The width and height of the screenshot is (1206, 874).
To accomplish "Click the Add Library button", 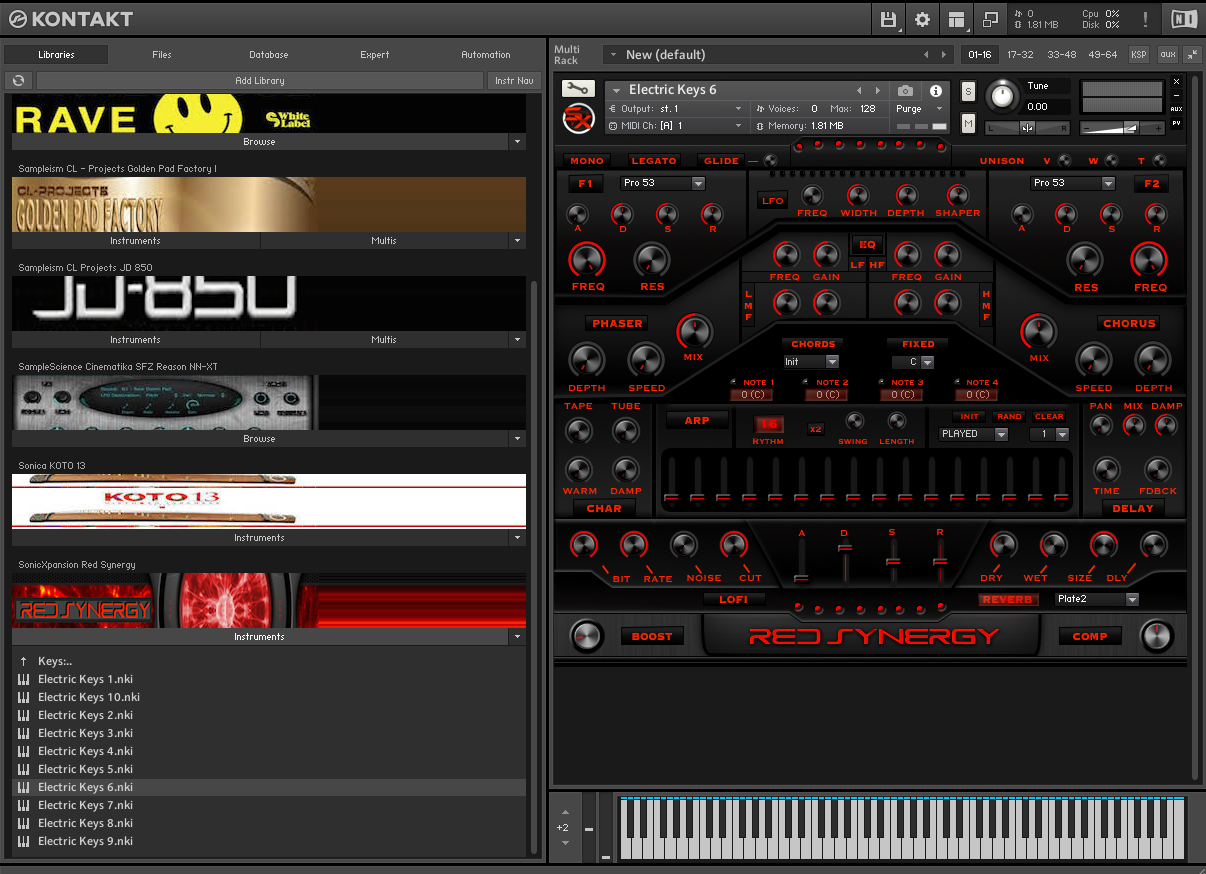I will tap(260, 80).
